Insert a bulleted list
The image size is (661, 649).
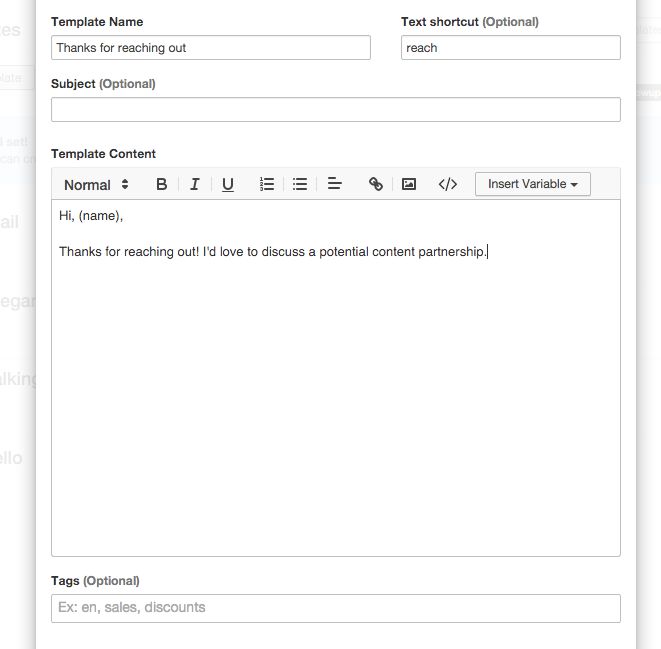pos(300,184)
